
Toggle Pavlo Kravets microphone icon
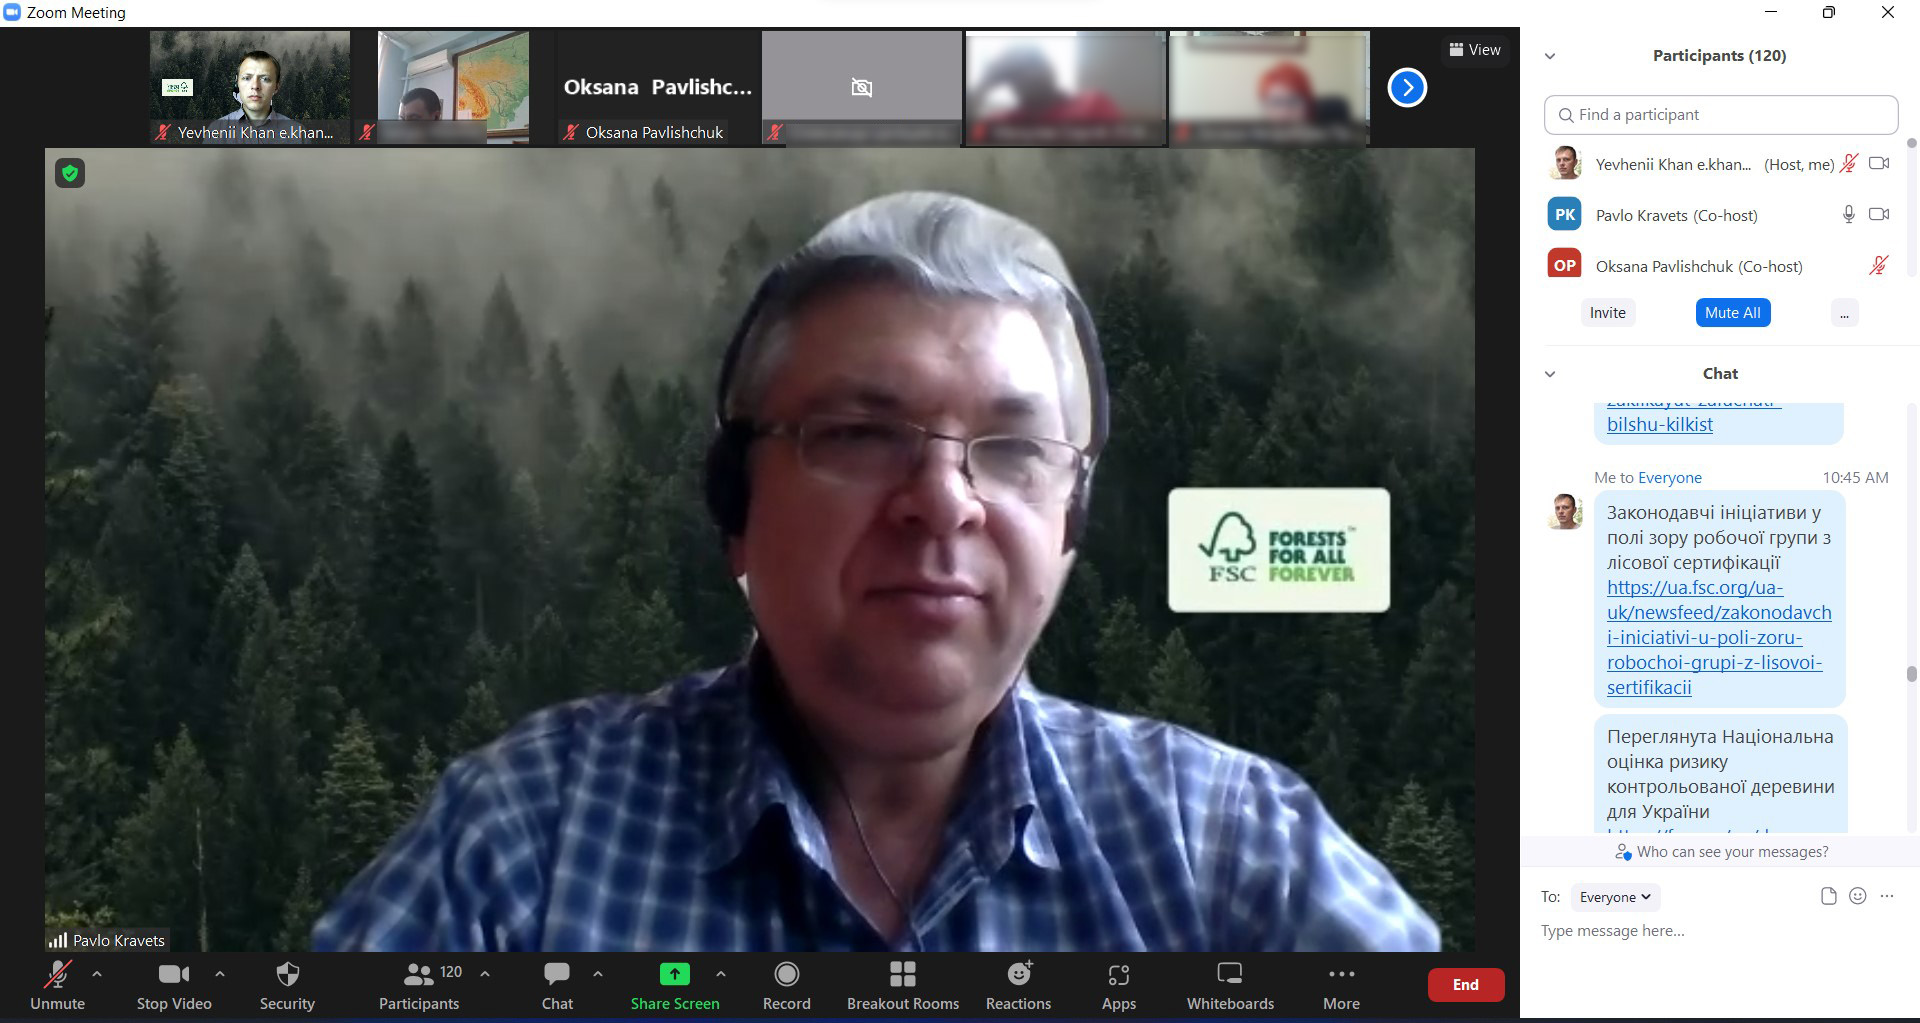point(1849,214)
